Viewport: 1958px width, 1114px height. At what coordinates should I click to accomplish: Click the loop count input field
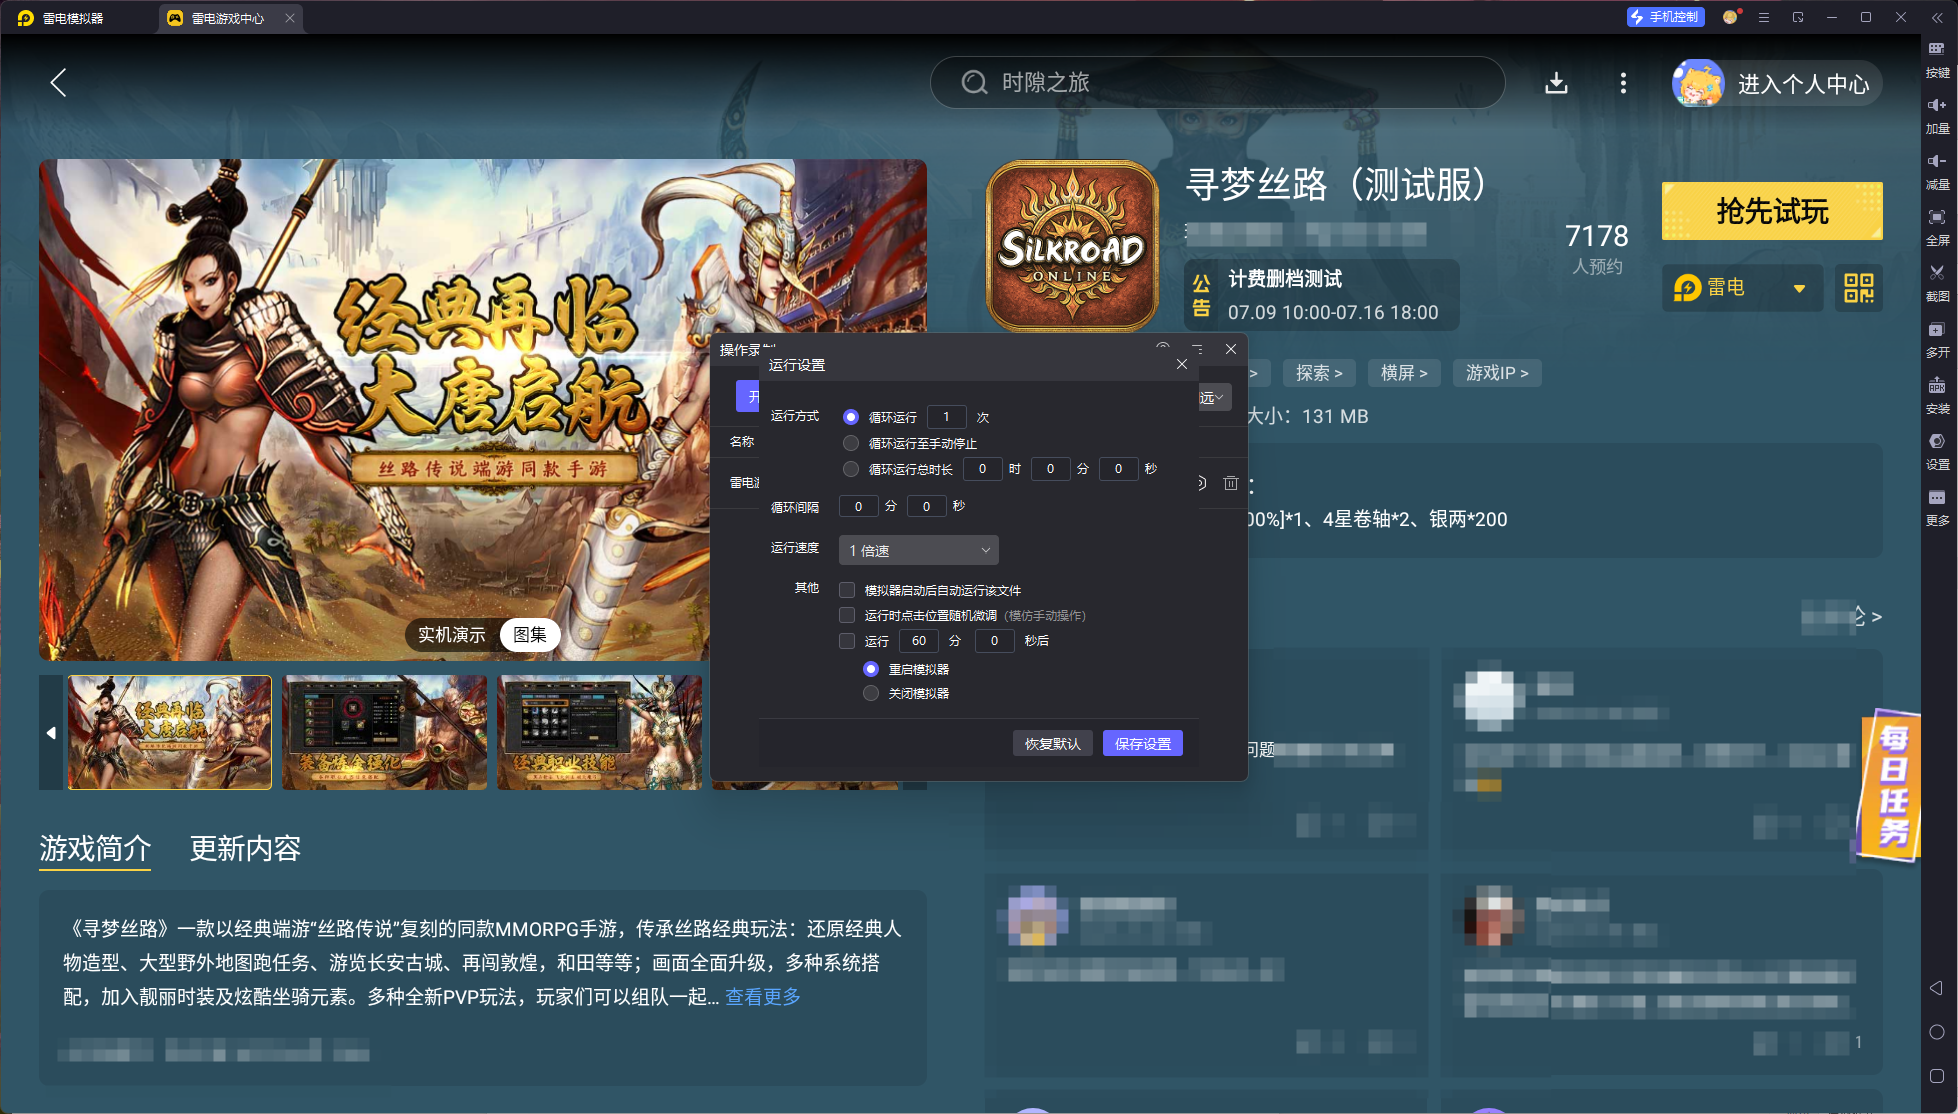946,417
